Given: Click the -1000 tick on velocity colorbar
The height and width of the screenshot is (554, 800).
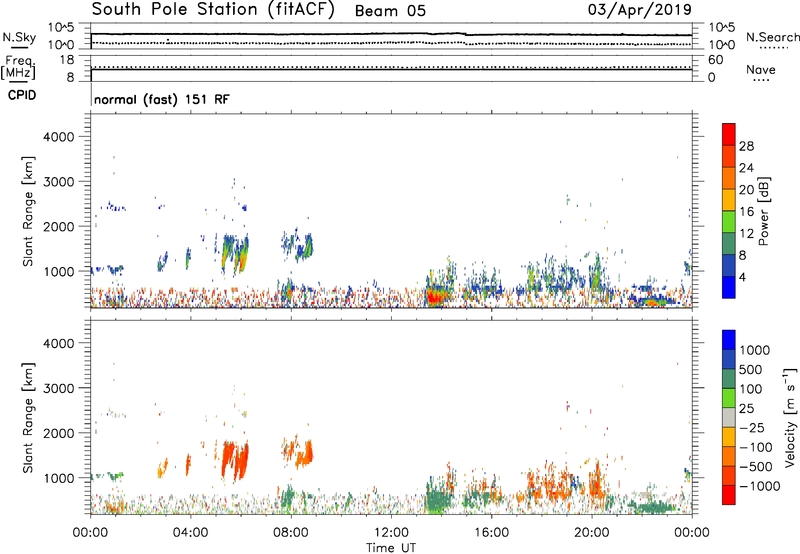Looking at the screenshot, I should [x=760, y=486].
